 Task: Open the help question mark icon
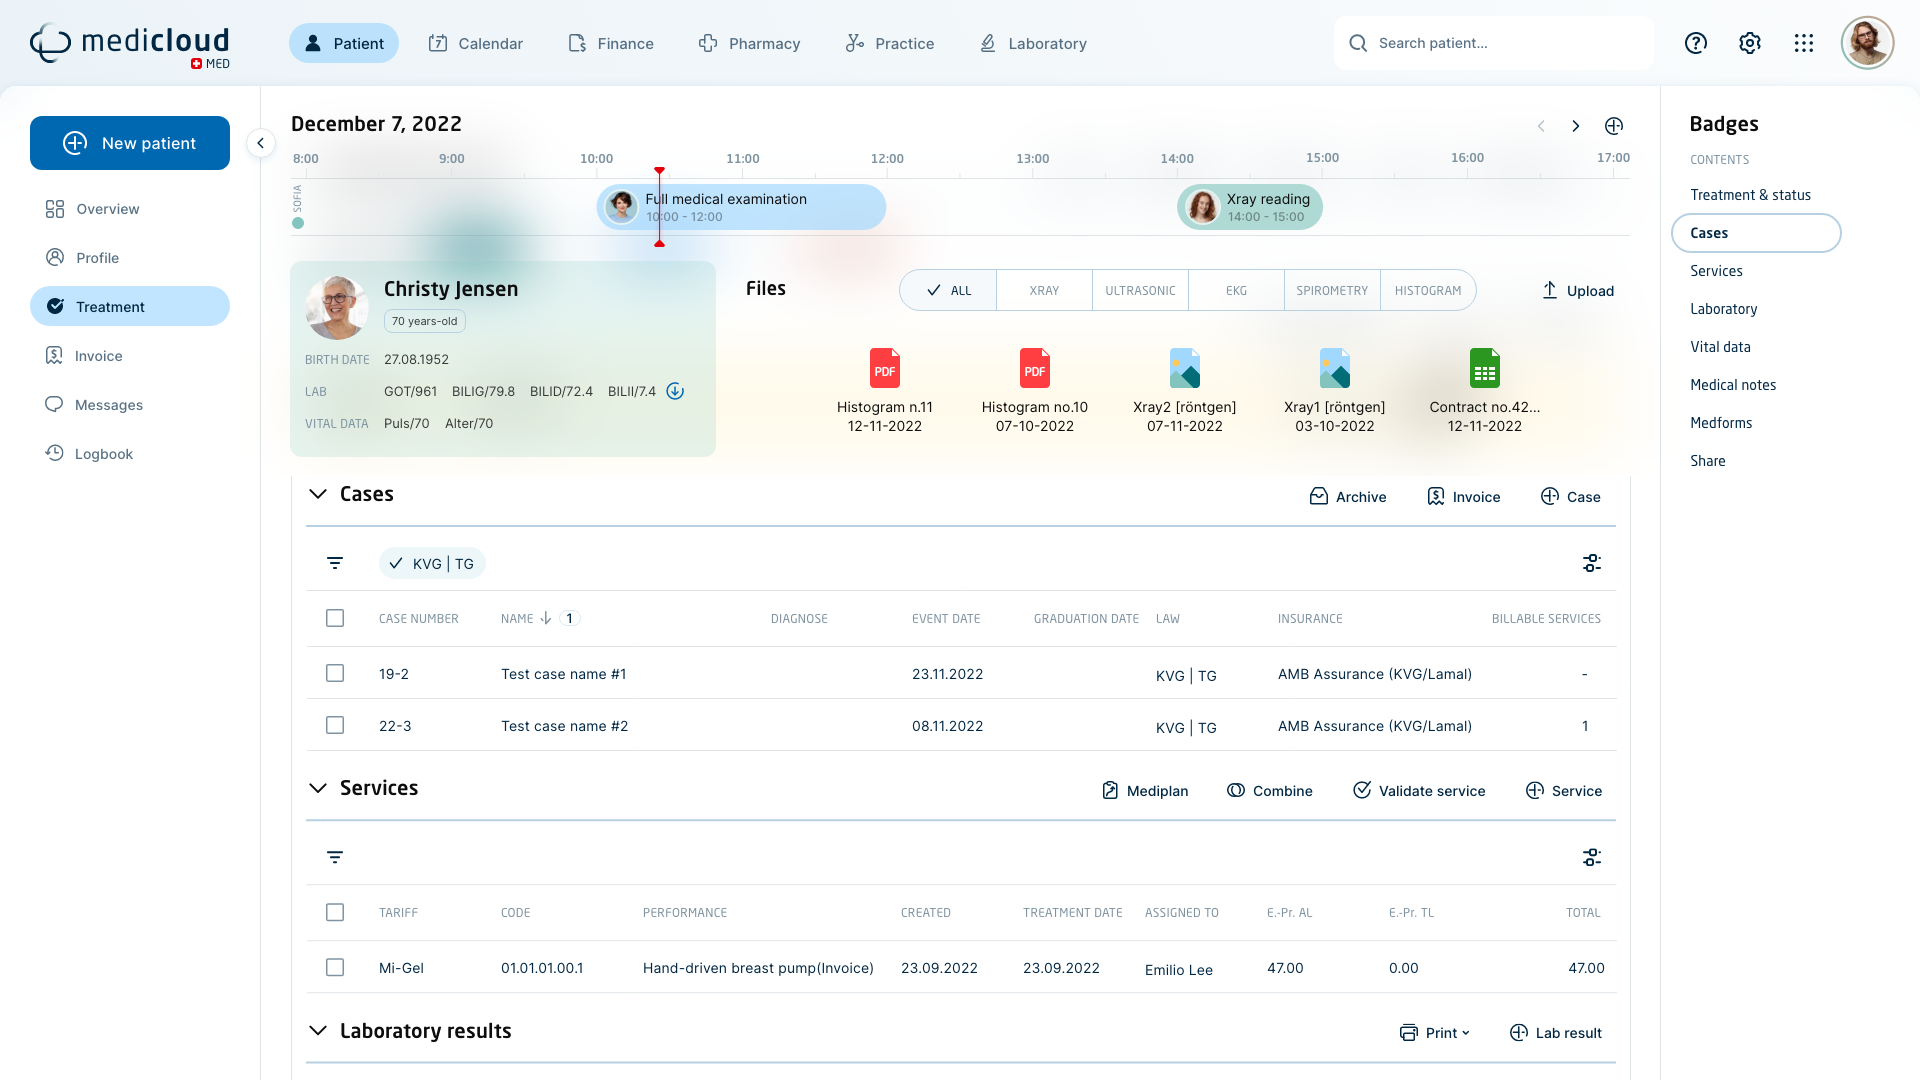[1696, 43]
